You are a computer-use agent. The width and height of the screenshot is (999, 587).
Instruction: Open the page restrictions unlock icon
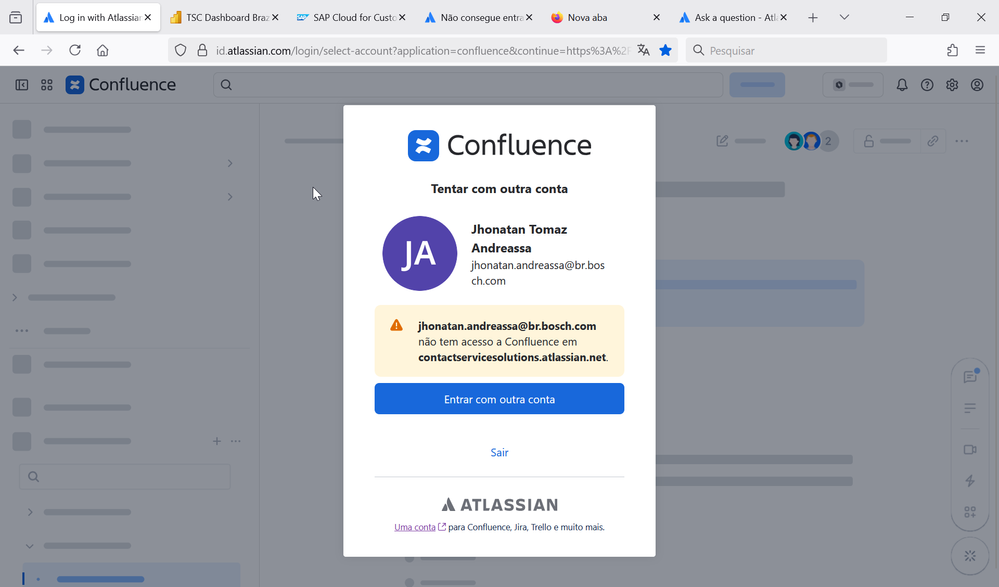(868, 141)
